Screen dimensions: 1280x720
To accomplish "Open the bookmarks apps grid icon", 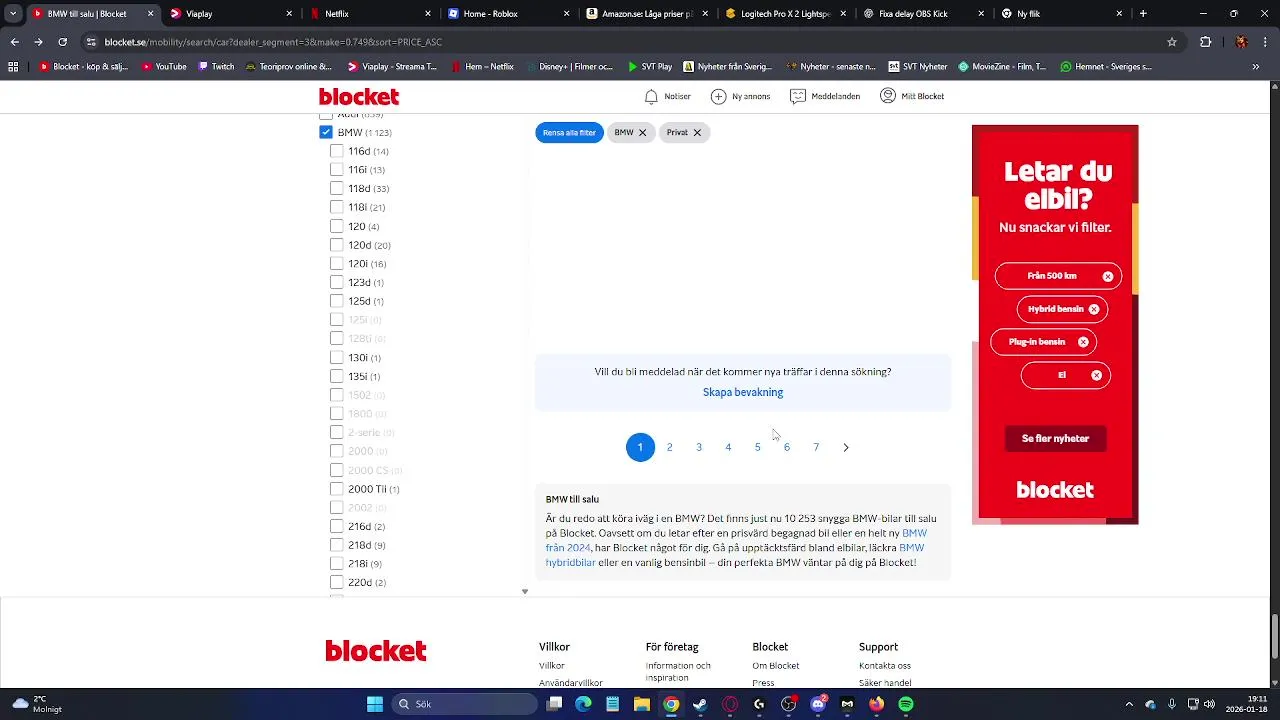I will 13,67.
